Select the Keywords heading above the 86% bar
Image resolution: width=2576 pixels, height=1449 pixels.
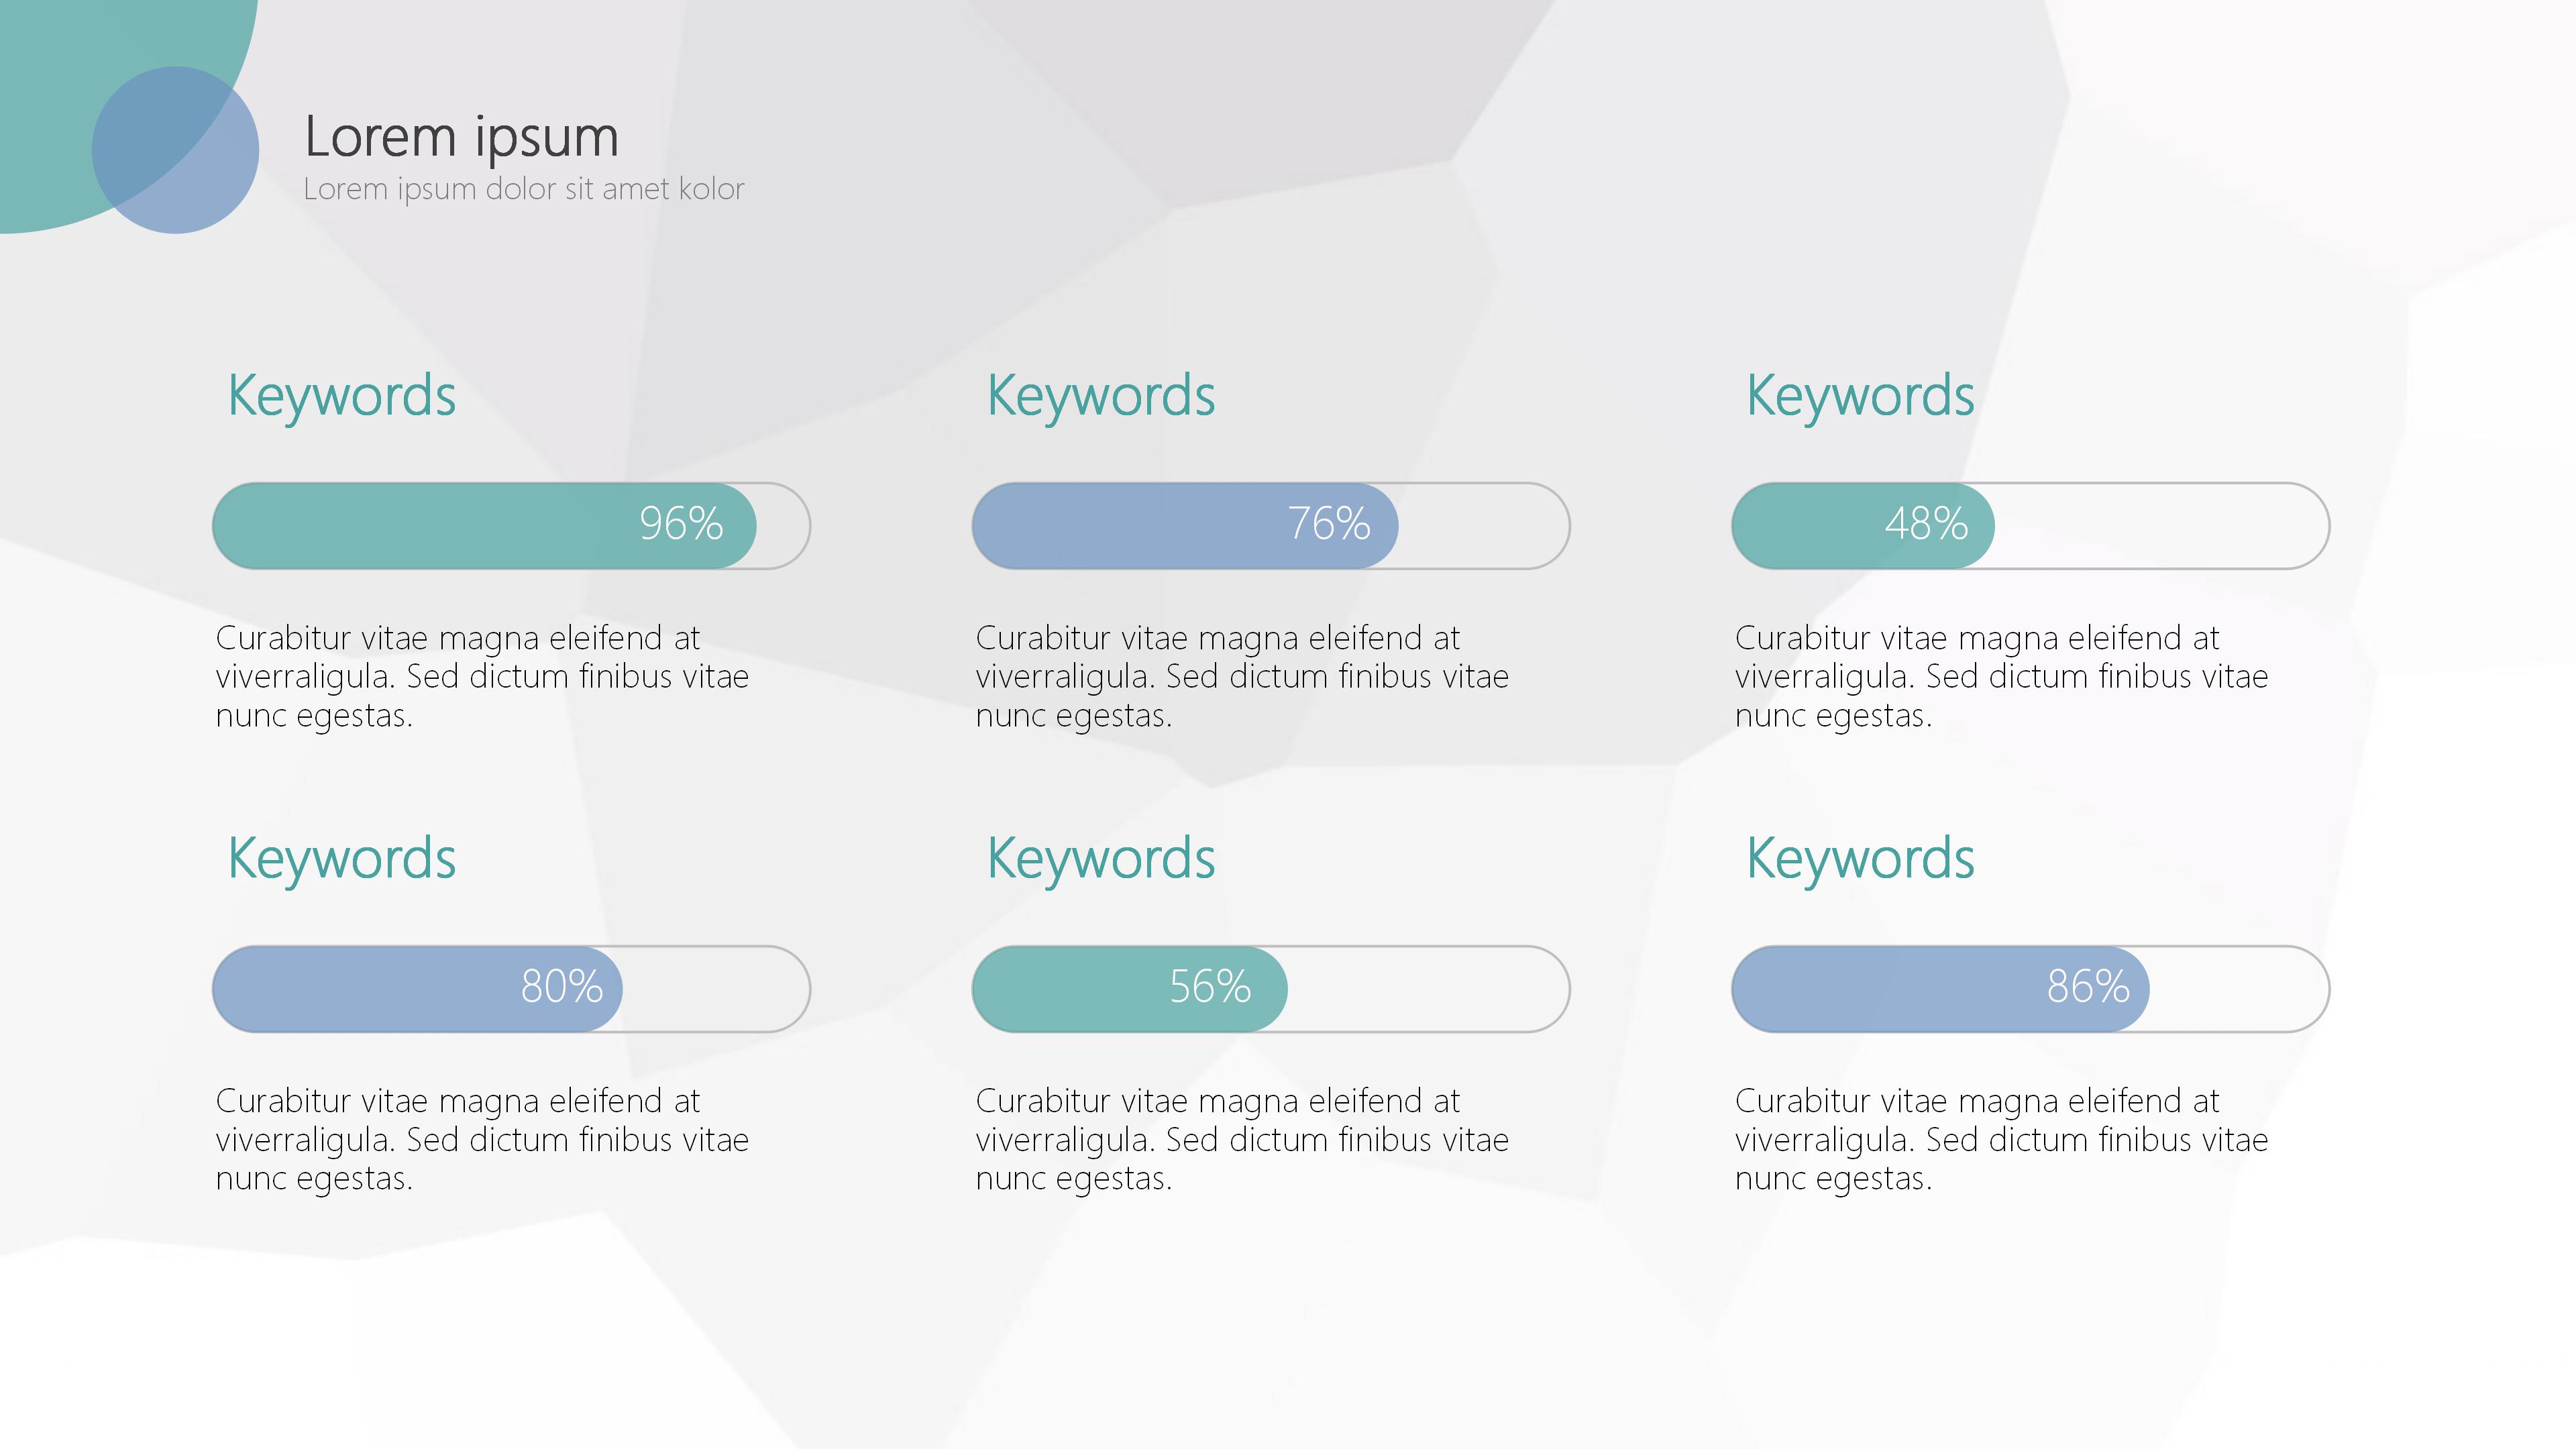pyautogui.click(x=1859, y=859)
